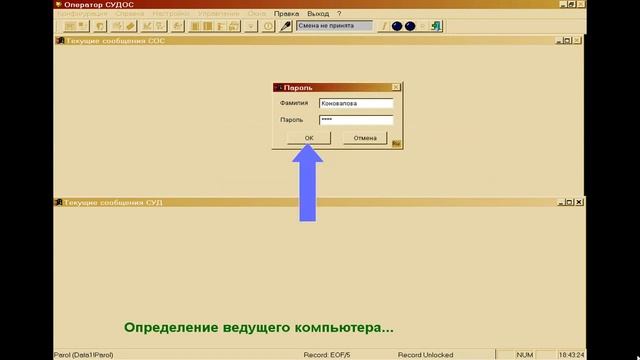
Task: Minimize the Текущие сообщения СУД window
Action: (x=560, y=202)
